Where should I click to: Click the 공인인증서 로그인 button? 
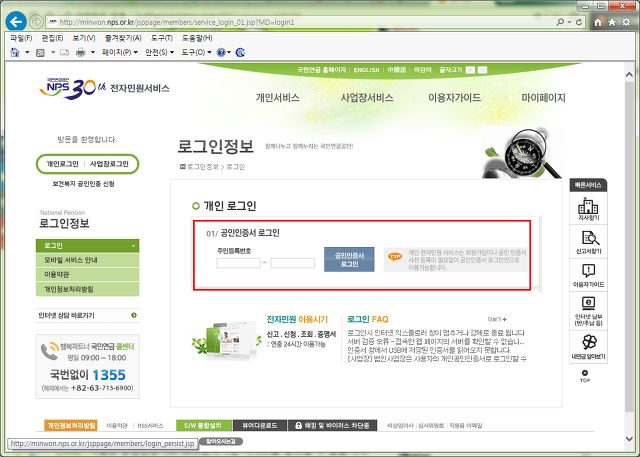click(x=349, y=260)
